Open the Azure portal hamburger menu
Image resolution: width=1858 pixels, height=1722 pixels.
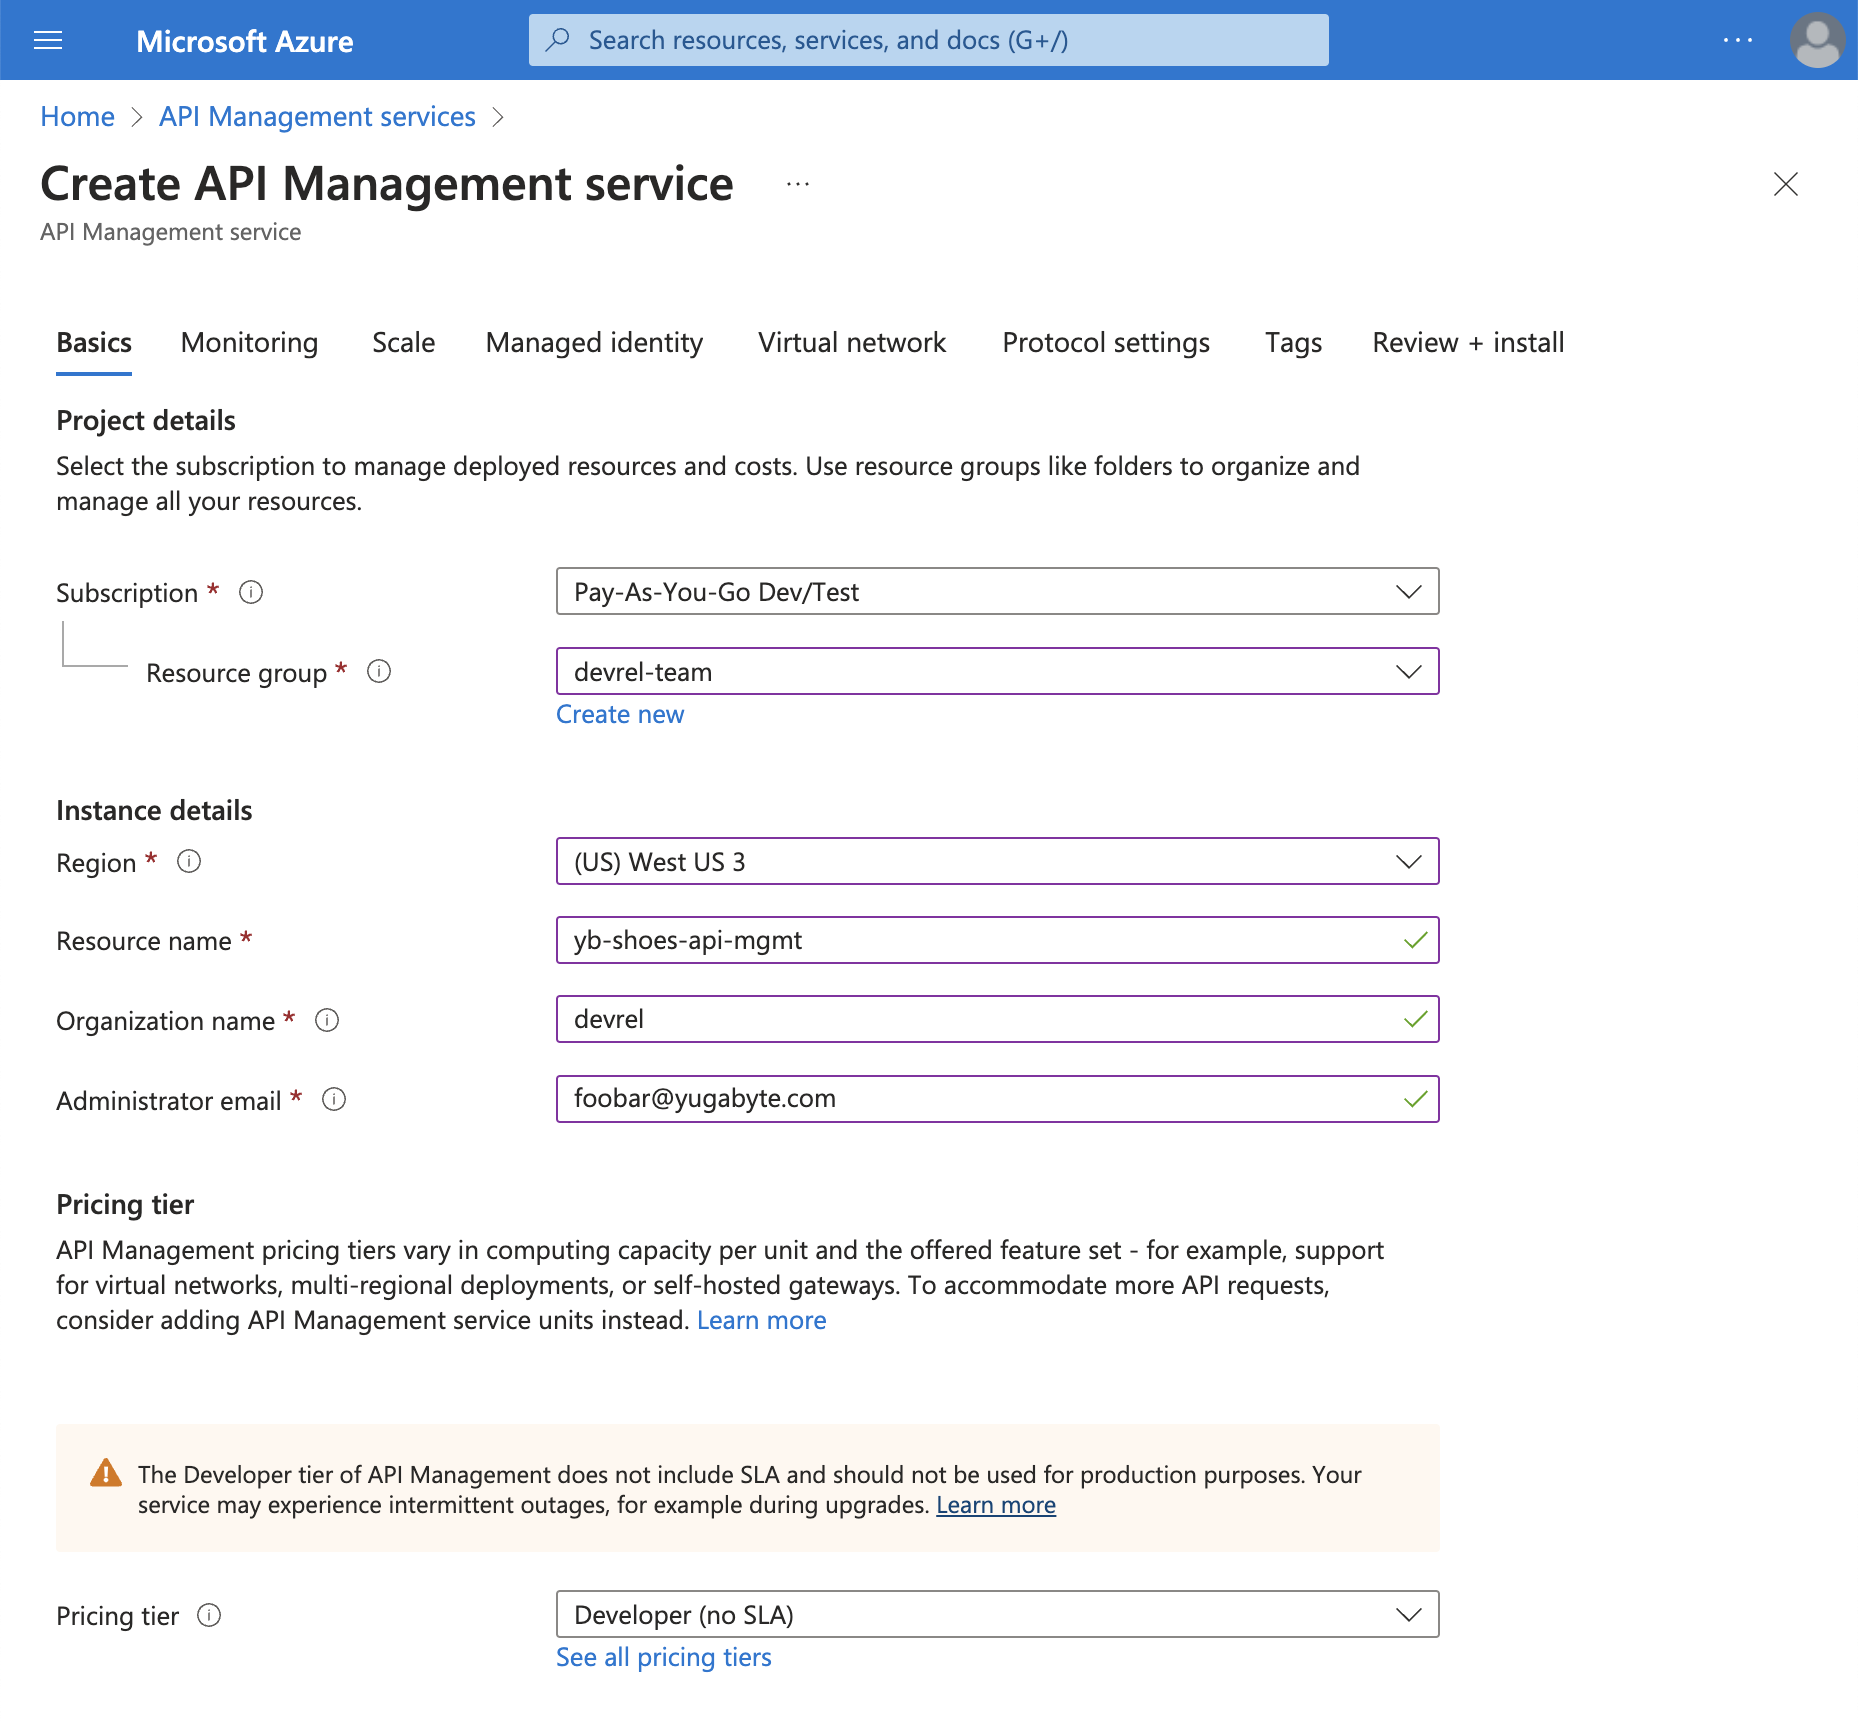point(47,40)
